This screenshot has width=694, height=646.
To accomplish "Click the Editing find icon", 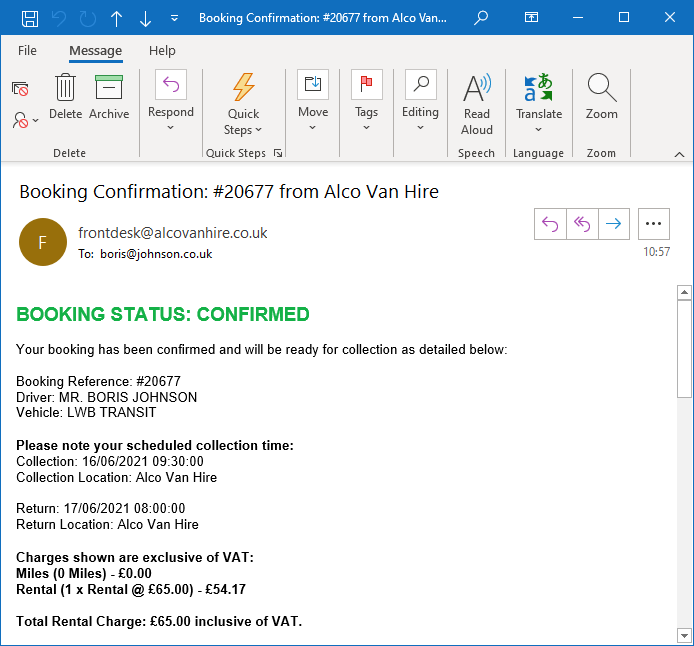I will (420, 84).
